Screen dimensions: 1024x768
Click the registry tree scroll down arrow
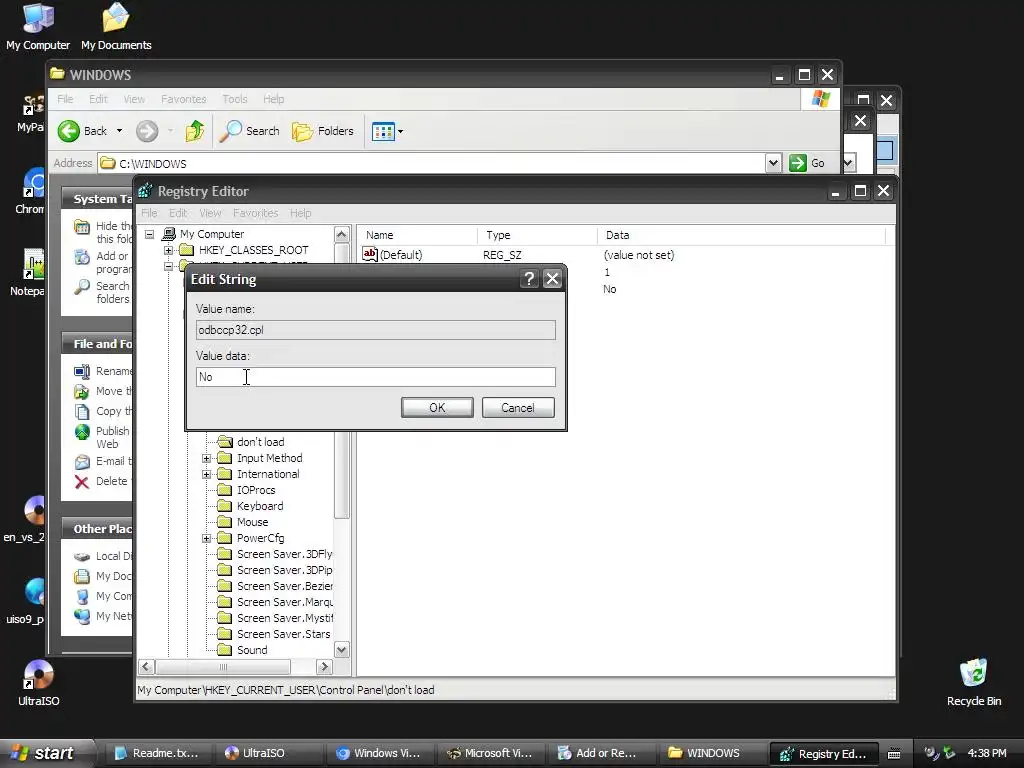[342, 650]
